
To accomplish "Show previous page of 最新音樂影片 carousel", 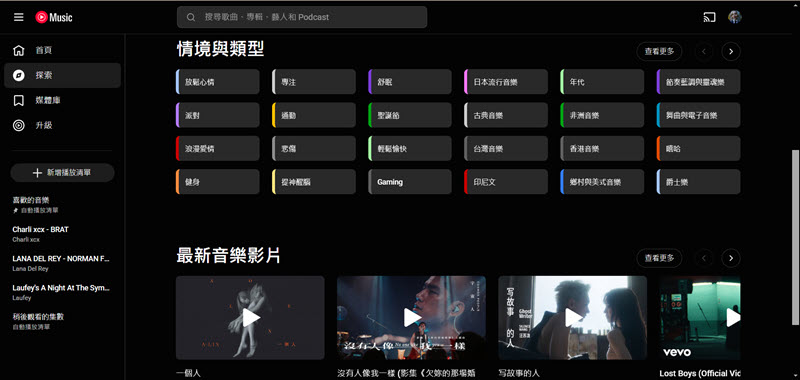I will [704, 258].
